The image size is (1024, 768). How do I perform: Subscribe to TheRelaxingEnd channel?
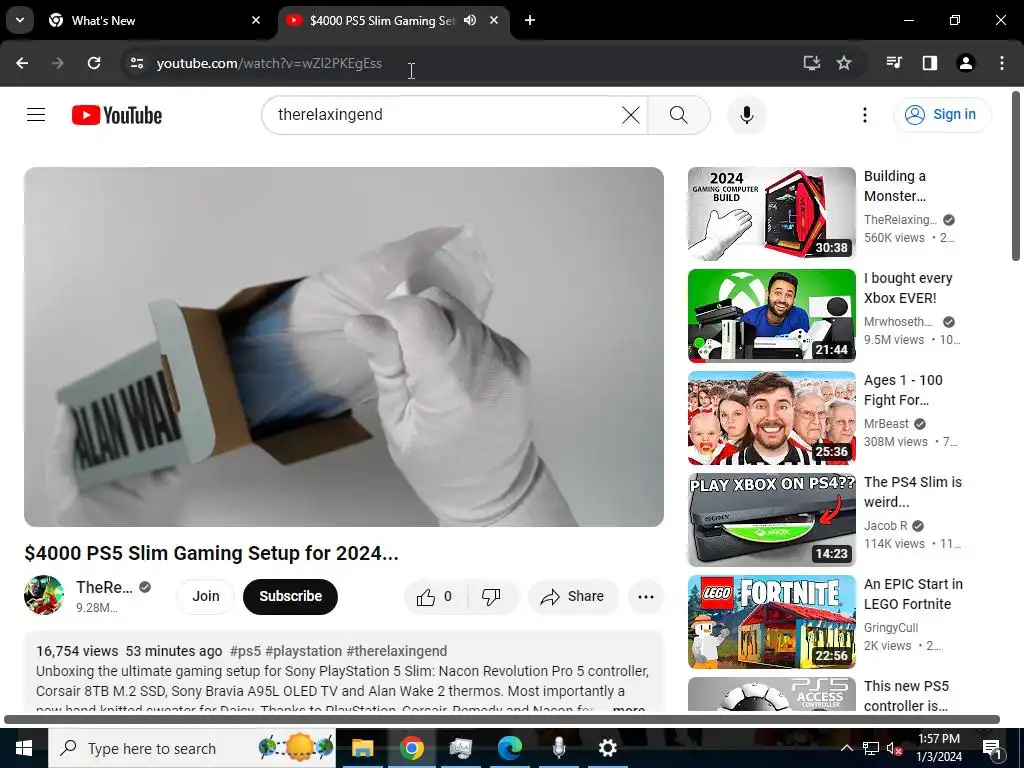point(290,596)
